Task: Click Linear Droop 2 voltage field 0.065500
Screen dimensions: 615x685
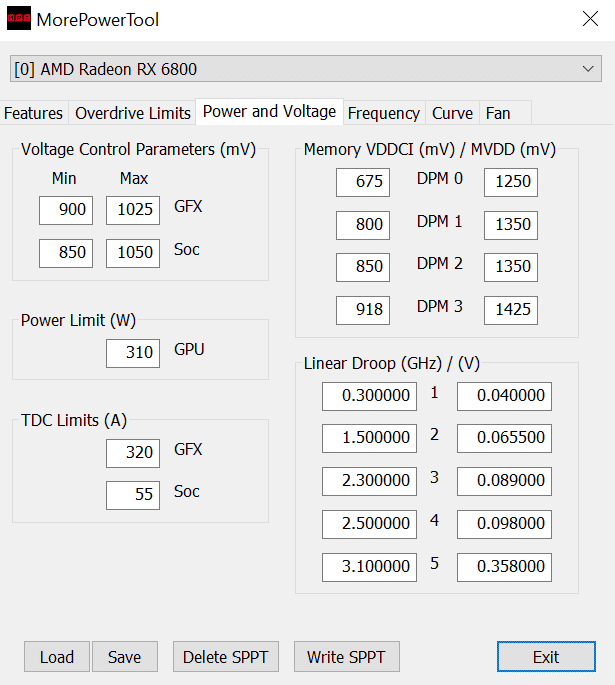Action: [x=504, y=438]
